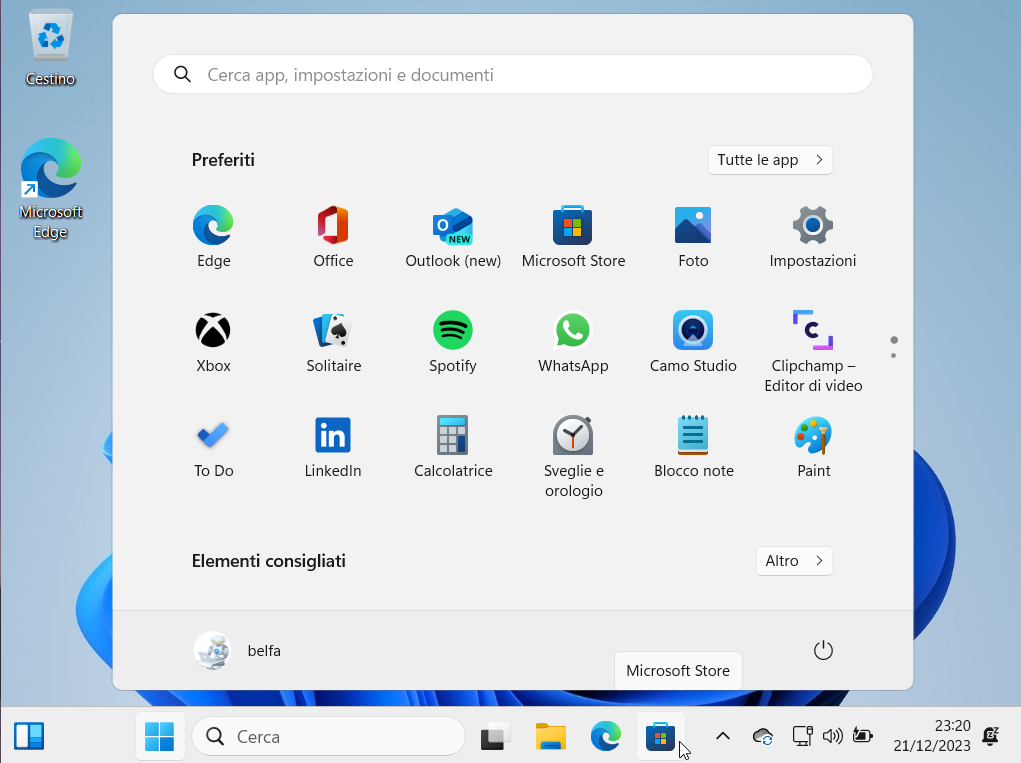Open Impostazioni settings app
This screenshot has width=1021, height=763.
click(813, 237)
